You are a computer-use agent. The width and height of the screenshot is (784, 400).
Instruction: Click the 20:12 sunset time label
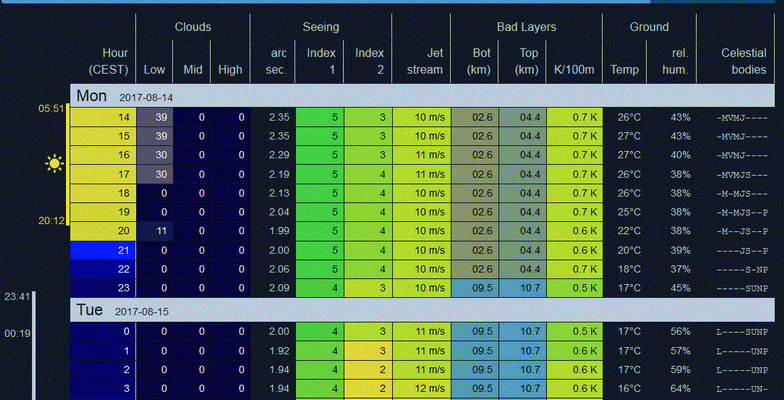coord(52,220)
